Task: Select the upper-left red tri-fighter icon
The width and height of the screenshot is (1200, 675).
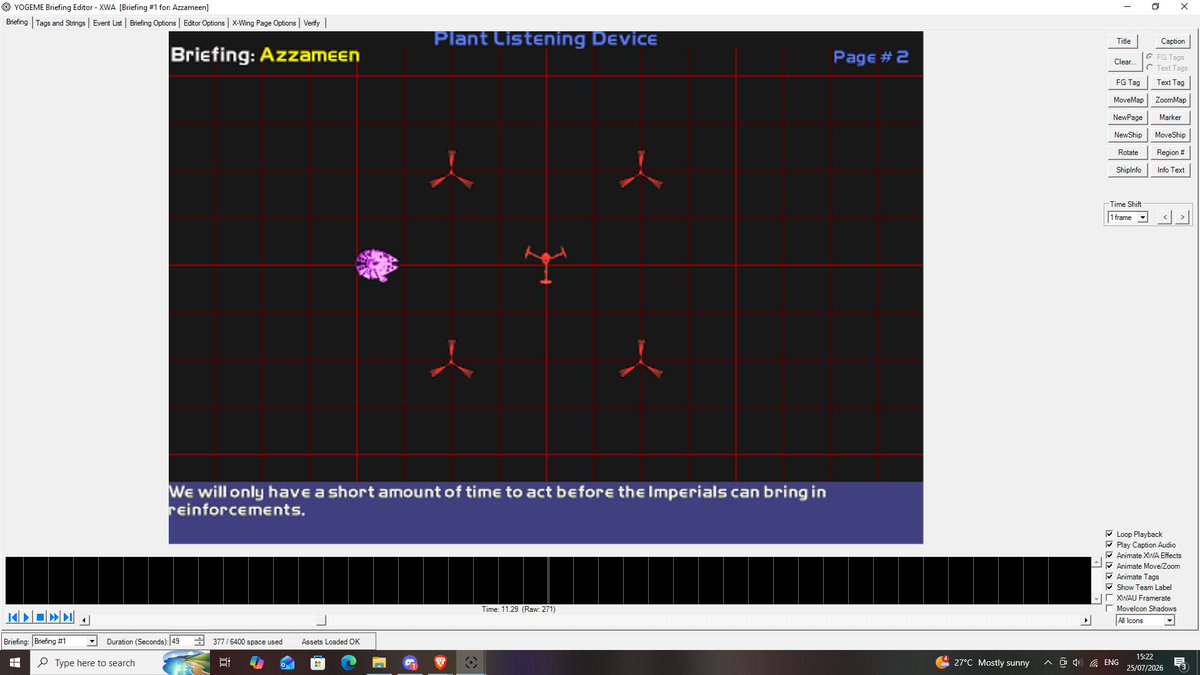Action: [450, 169]
